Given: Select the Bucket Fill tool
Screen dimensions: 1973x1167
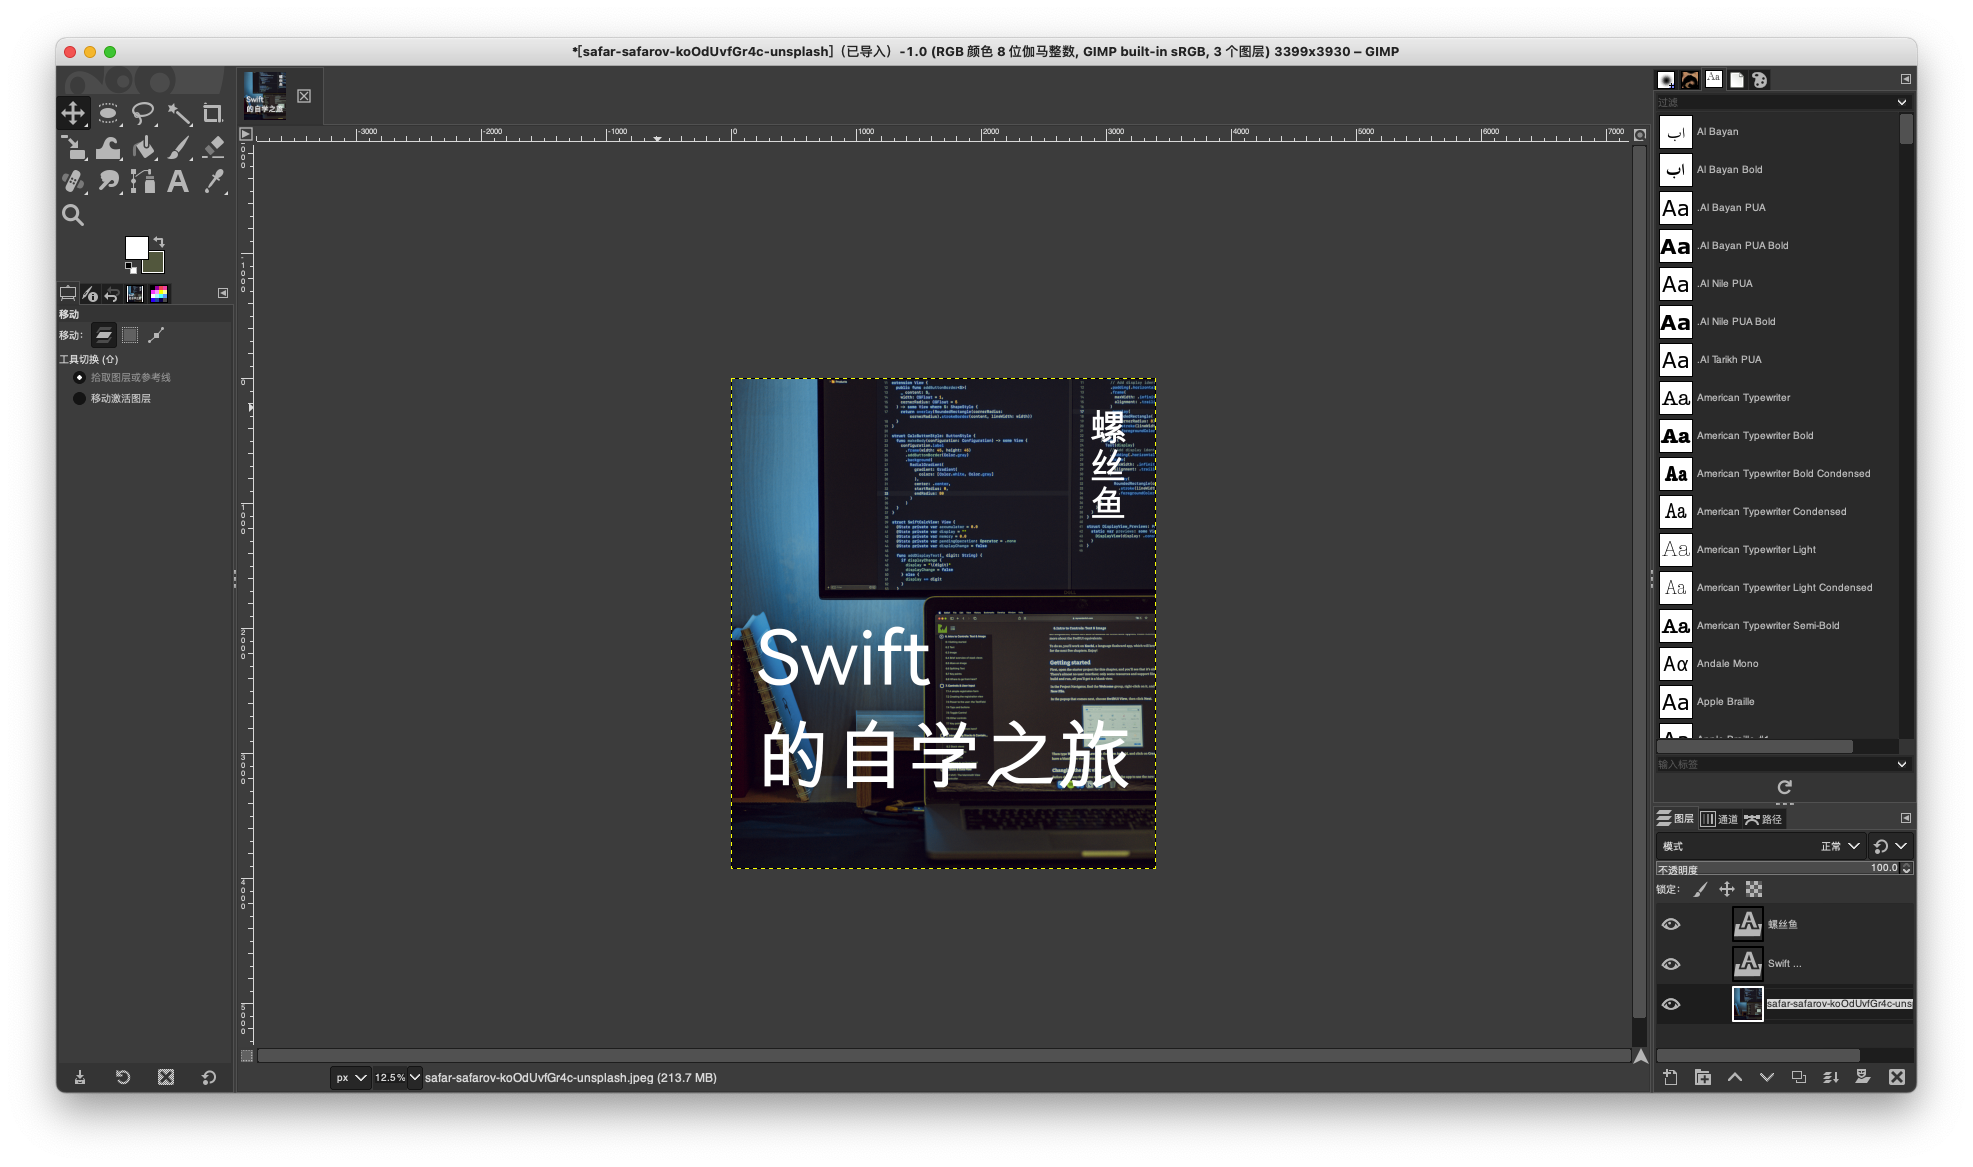Looking at the screenshot, I should (x=143, y=148).
